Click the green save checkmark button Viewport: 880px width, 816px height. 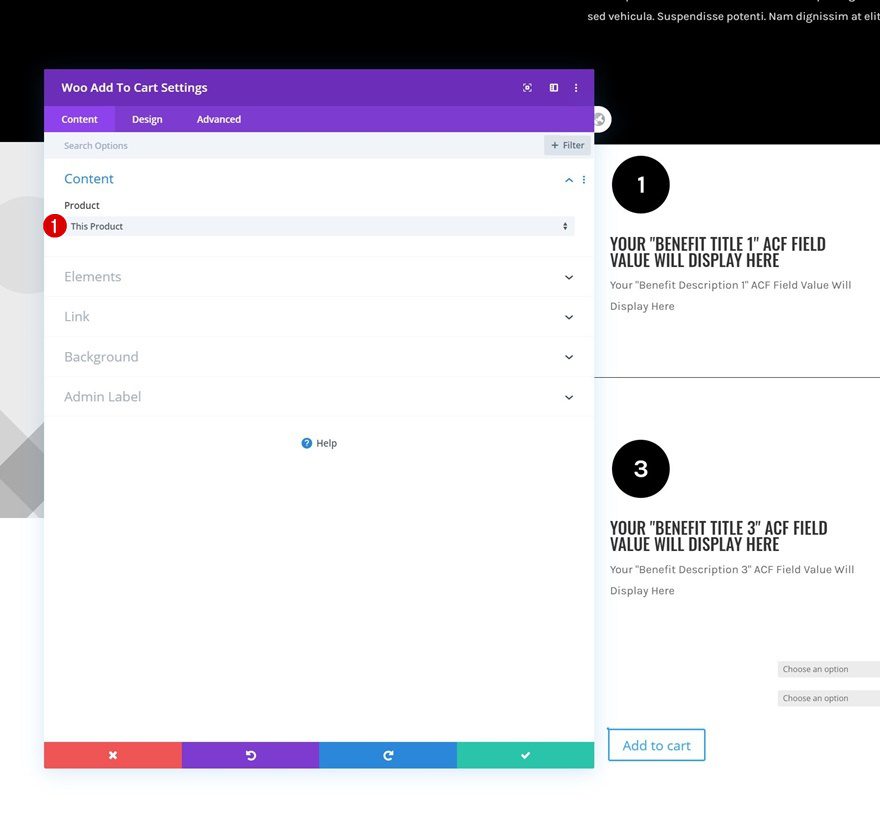525,755
